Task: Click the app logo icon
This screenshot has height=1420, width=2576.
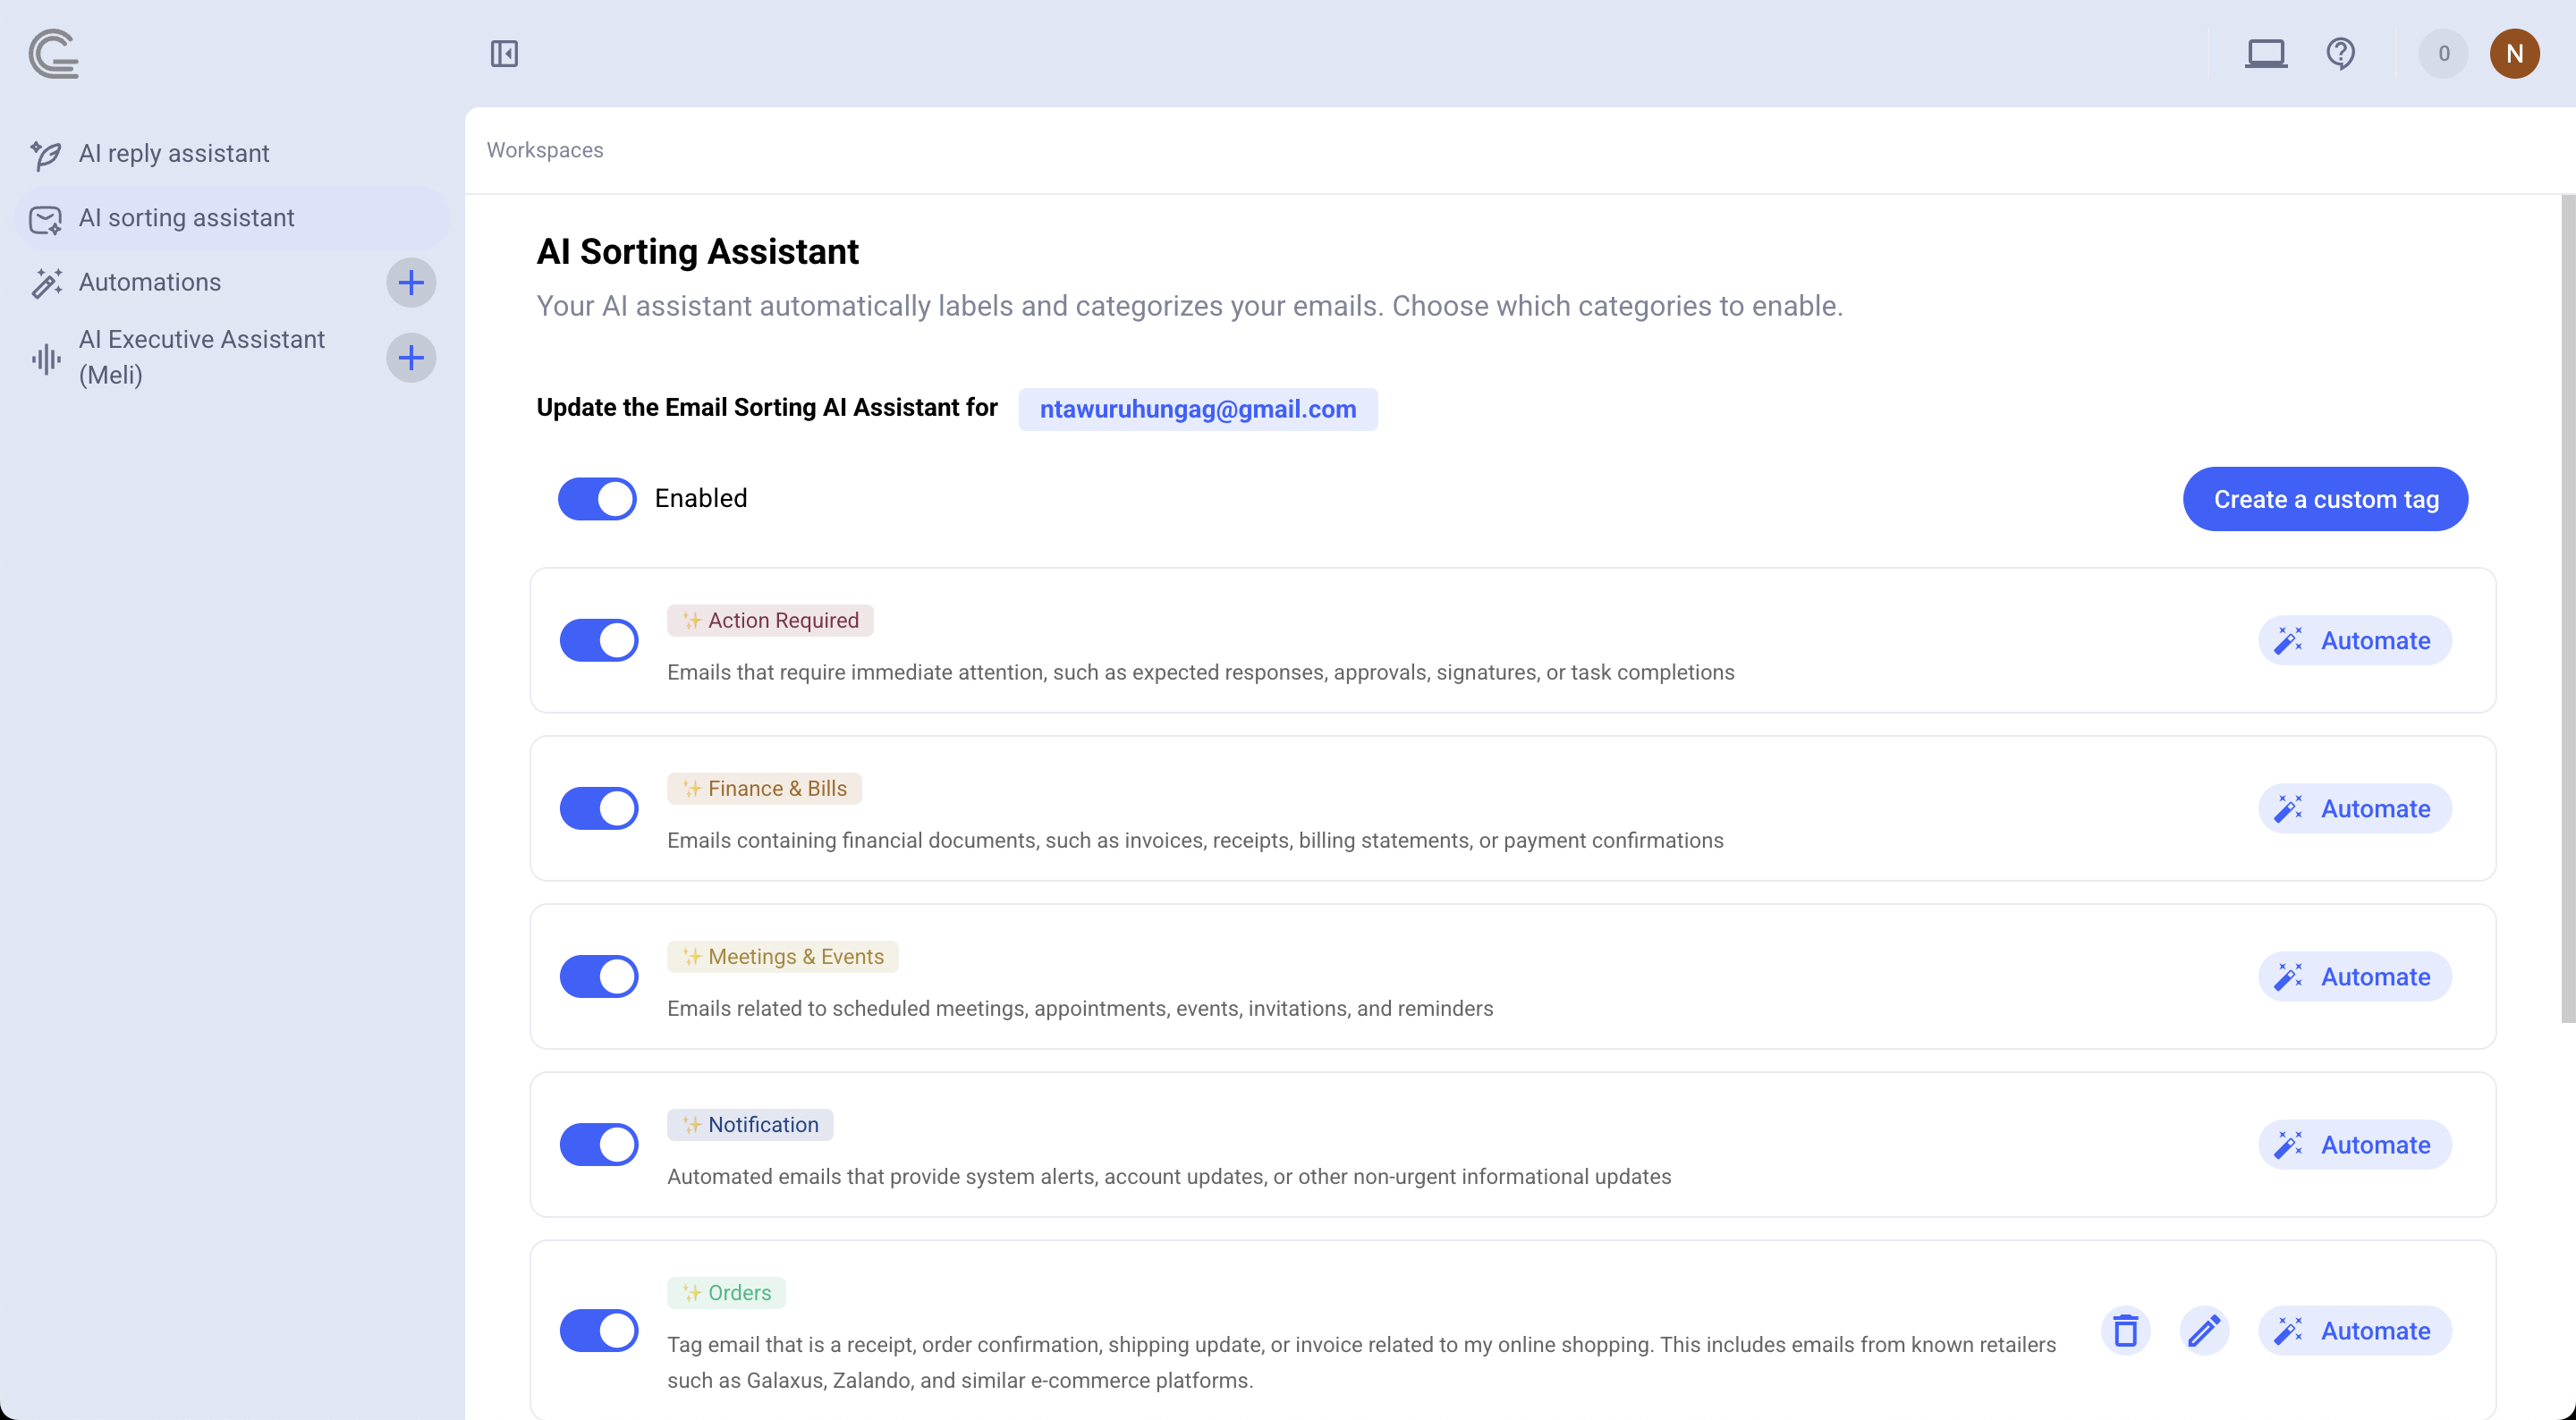Action: [54, 54]
